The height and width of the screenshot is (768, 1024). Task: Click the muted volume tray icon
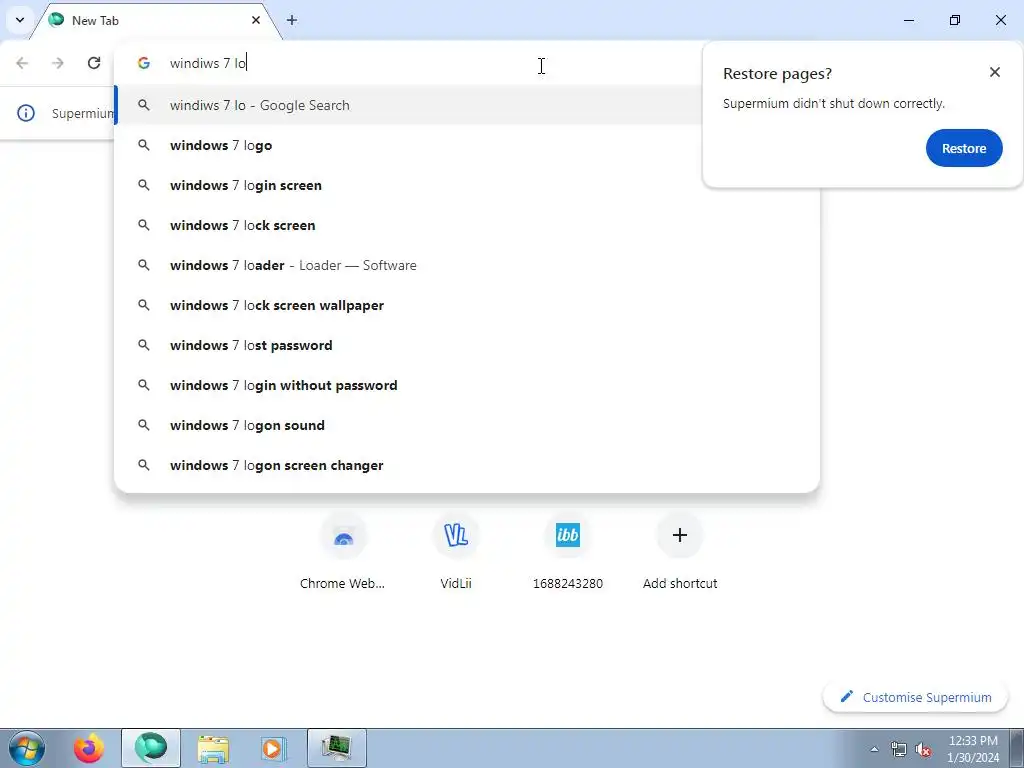(923, 749)
